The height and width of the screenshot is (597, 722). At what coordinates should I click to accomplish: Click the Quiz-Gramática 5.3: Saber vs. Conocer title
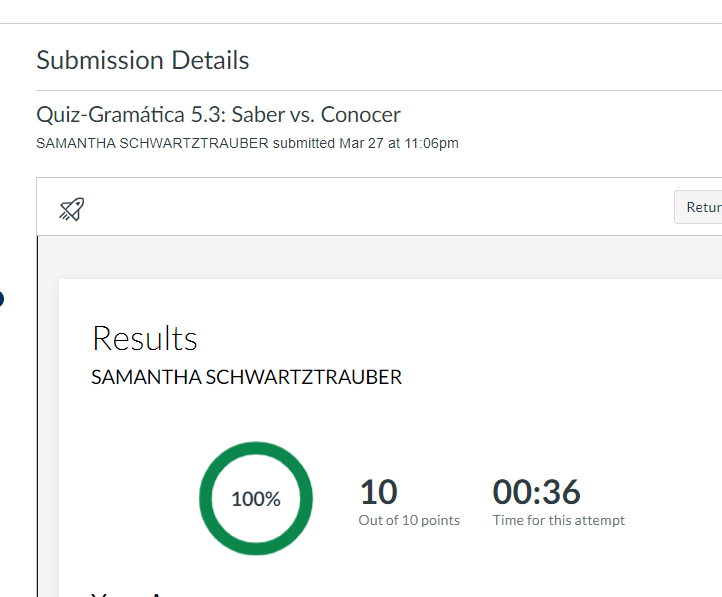coord(218,115)
